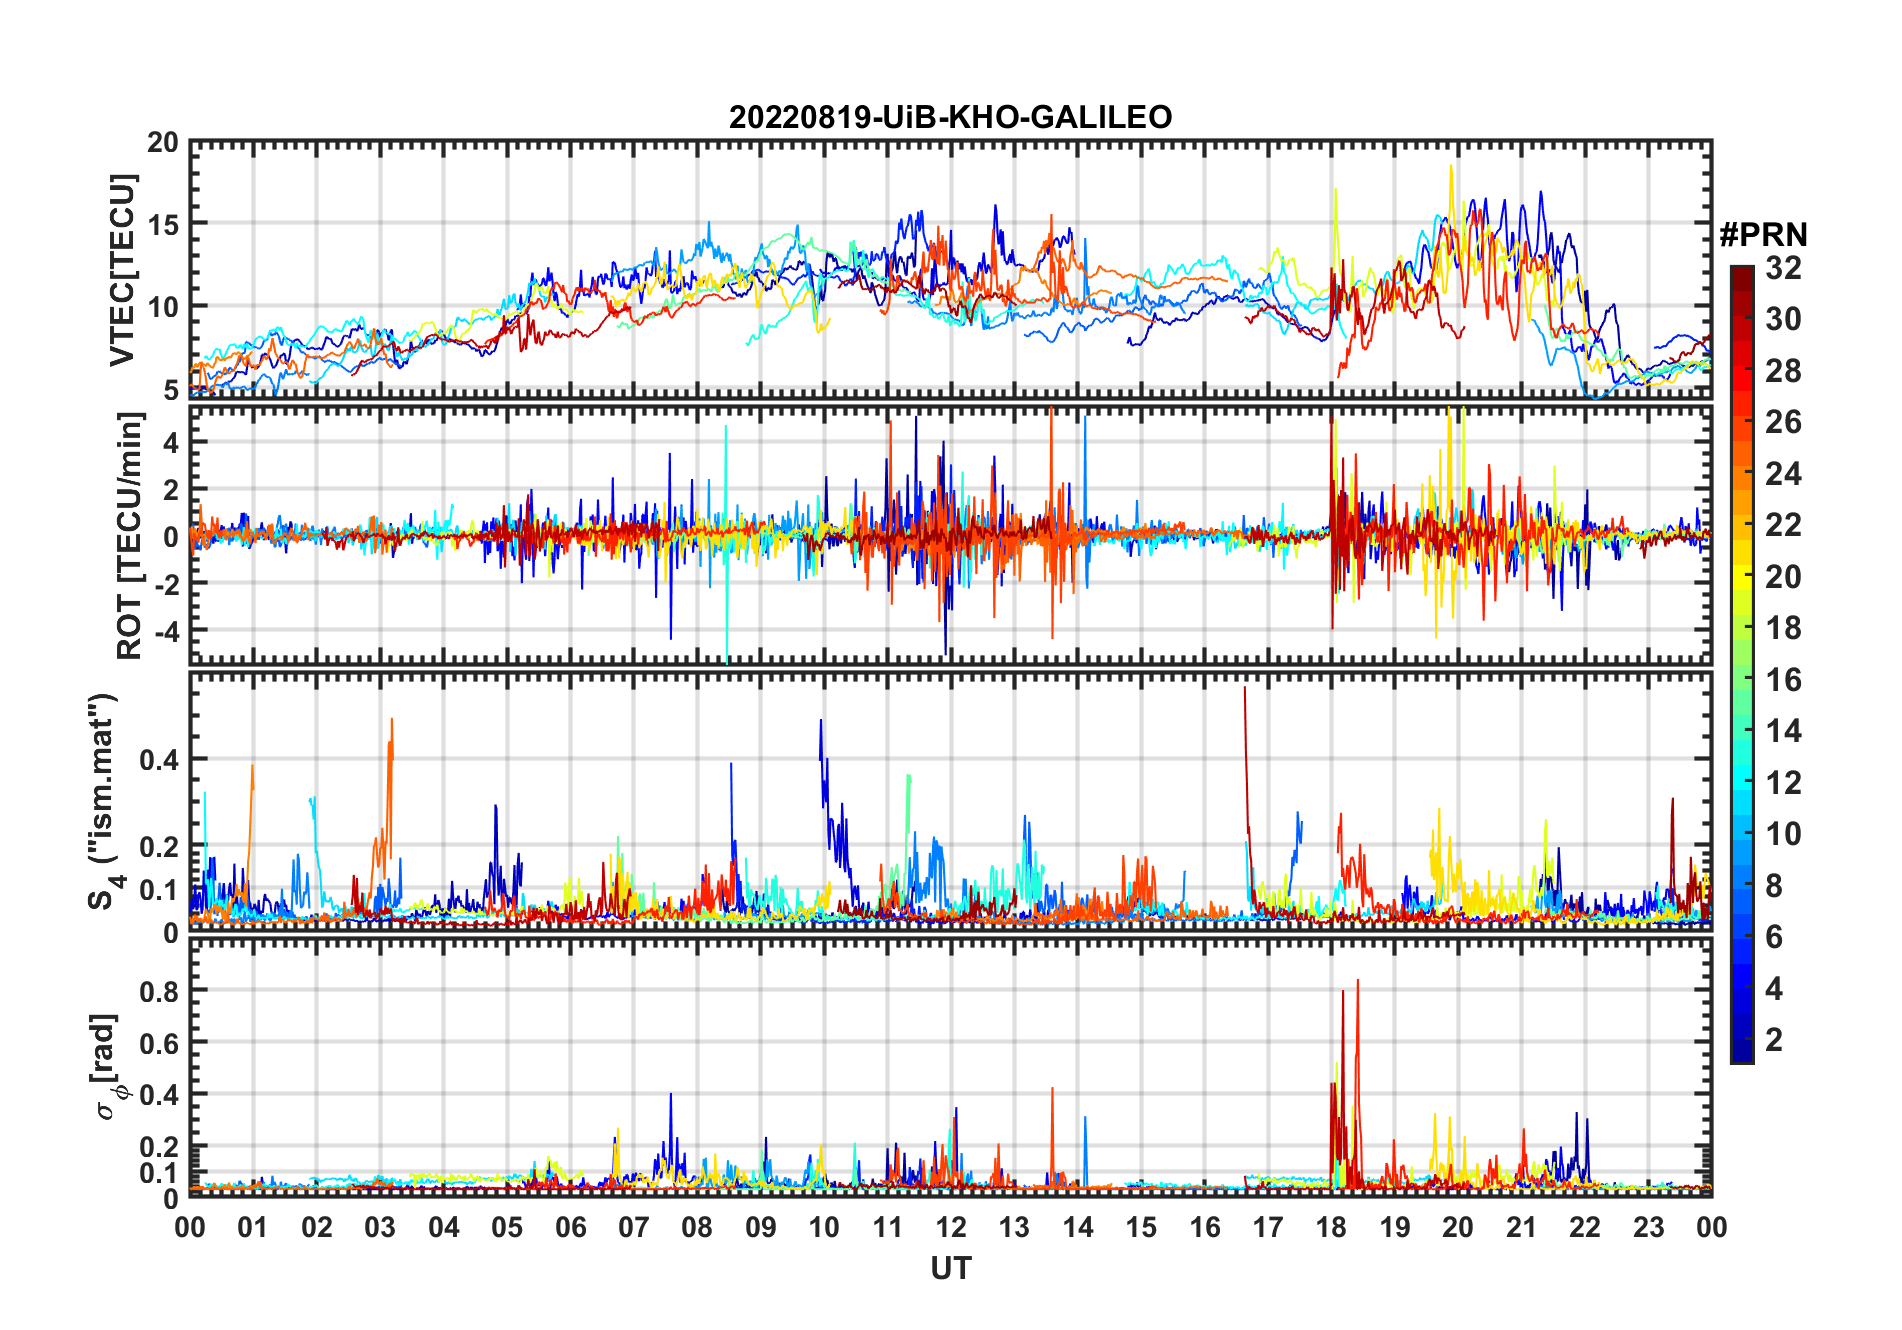Click x-axis hour tick label 15
The width and height of the screenshot is (1902, 1330).
(x=1141, y=1227)
